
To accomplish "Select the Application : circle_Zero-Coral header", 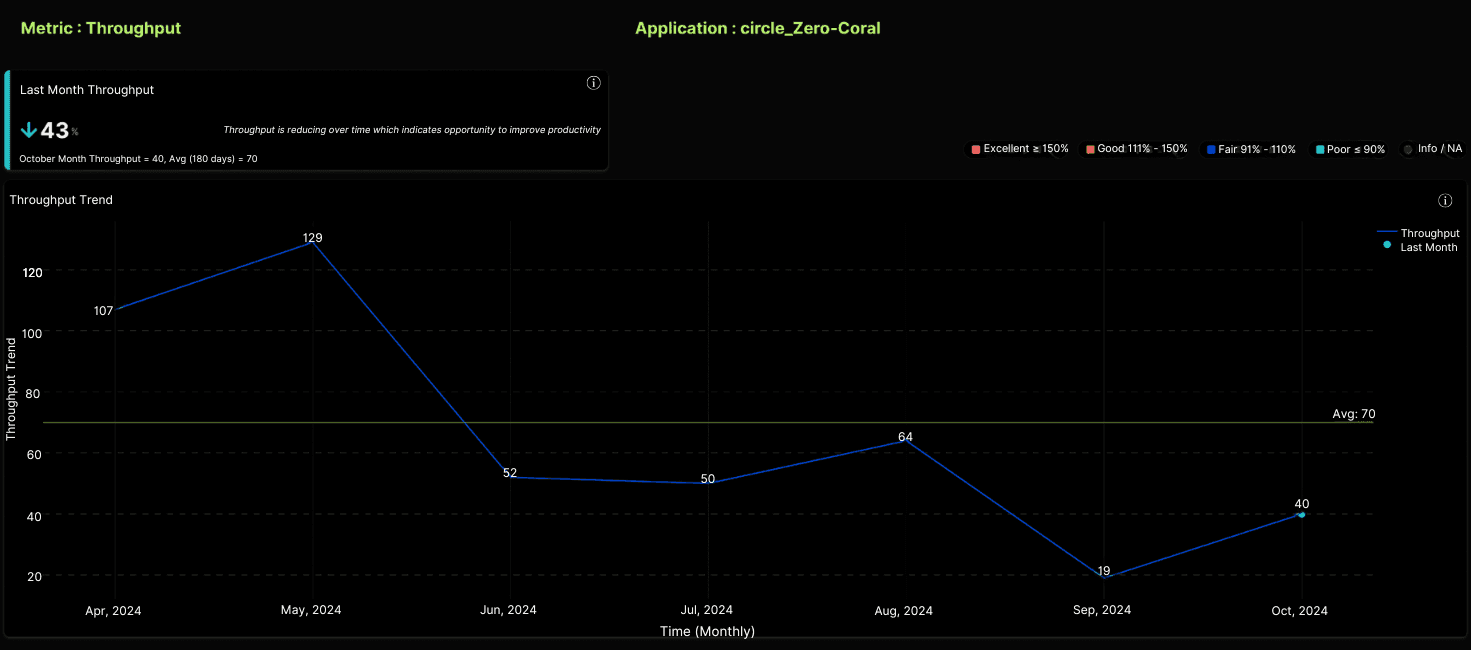I will 757,28.
